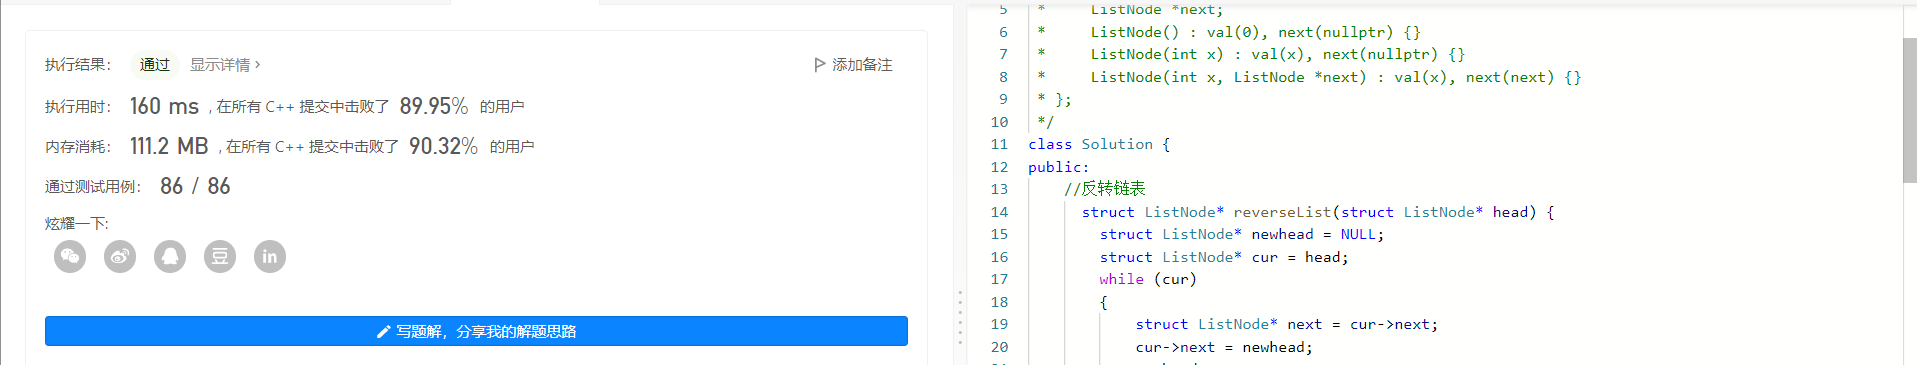This screenshot has width=1917, height=365.
Task: Click the 炫耀一下 label
Action: coord(77,223)
